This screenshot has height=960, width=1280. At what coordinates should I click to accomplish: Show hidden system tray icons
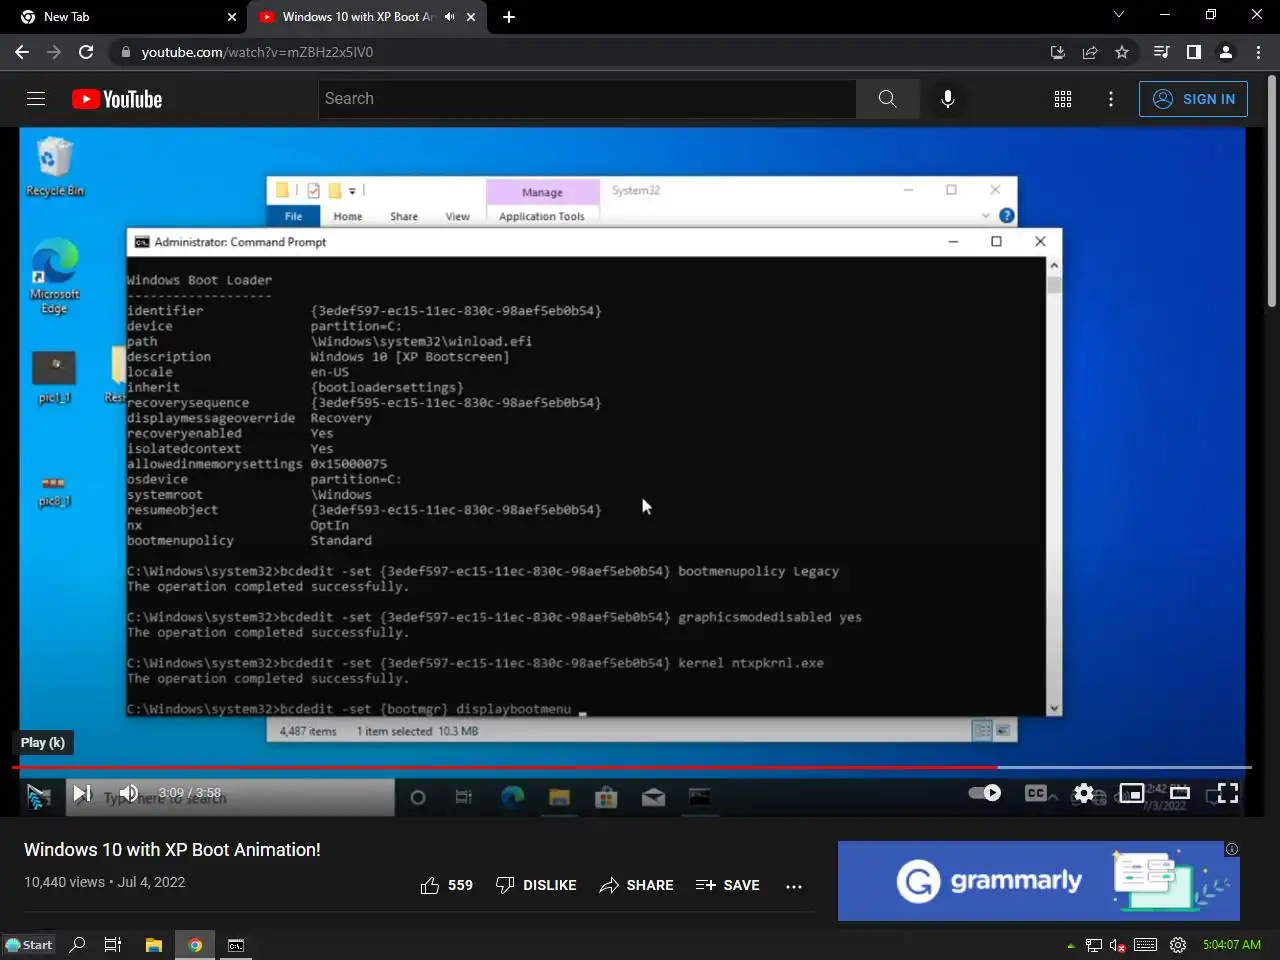point(1071,945)
